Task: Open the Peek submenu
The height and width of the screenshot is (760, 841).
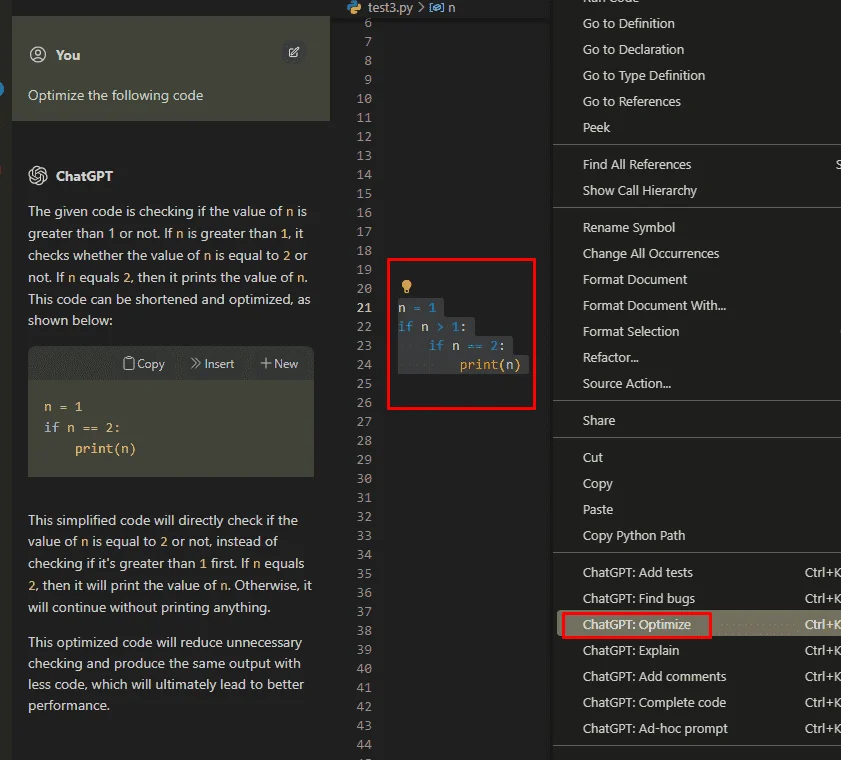Action: pos(596,128)
